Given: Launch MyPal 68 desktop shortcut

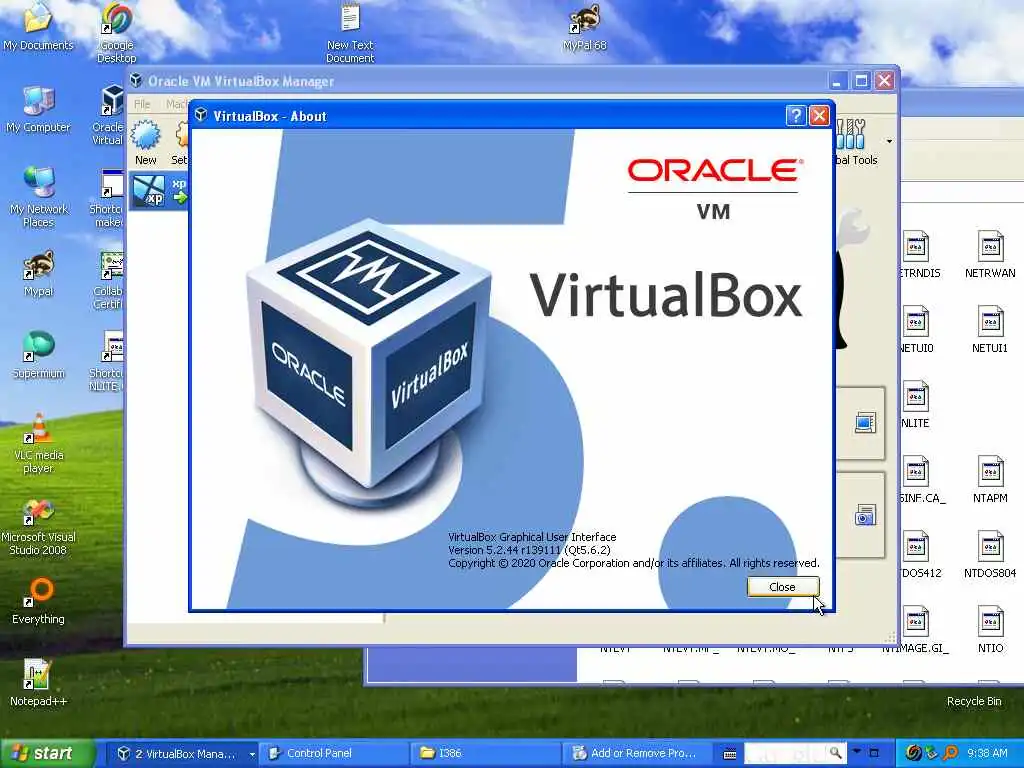Looking at the screenshot, I should (x=584, y=27).
